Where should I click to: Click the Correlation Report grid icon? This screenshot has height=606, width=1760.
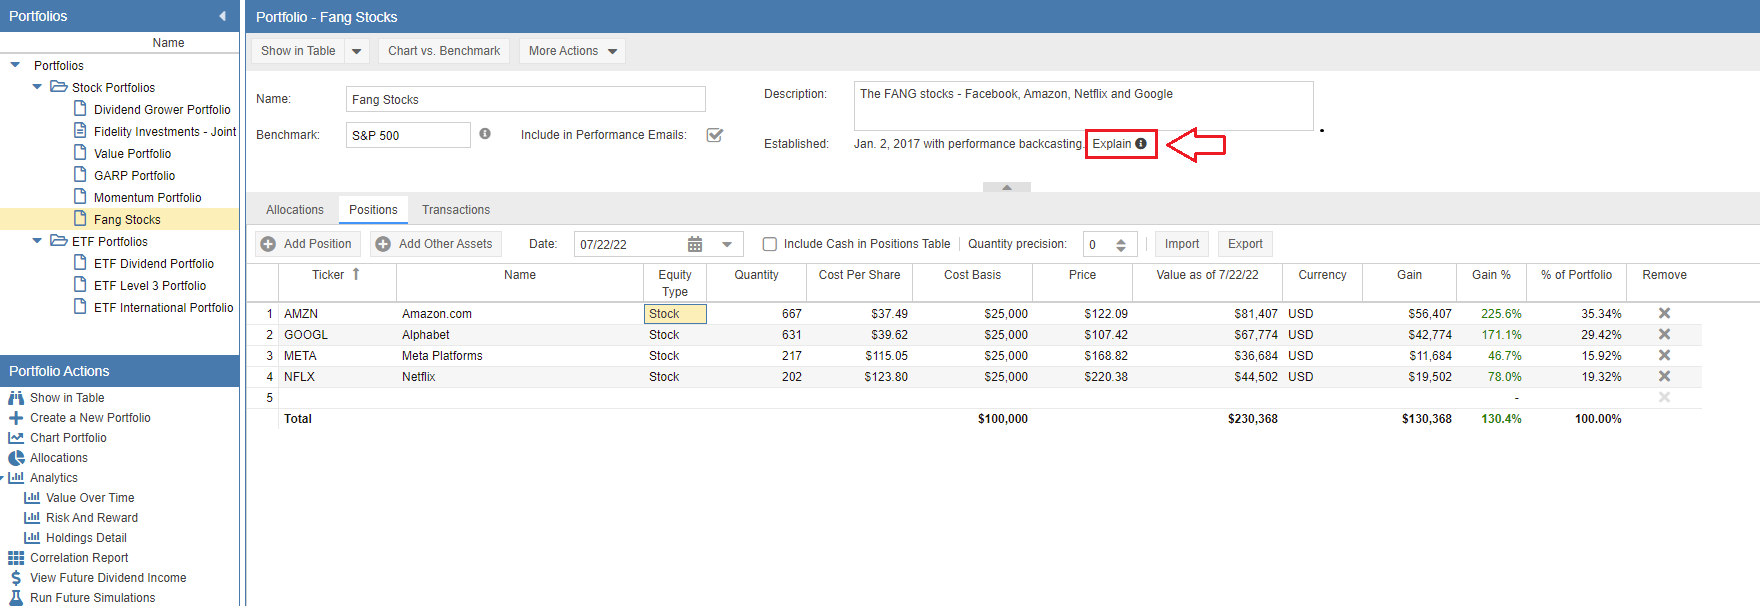(x=16, y=558)
